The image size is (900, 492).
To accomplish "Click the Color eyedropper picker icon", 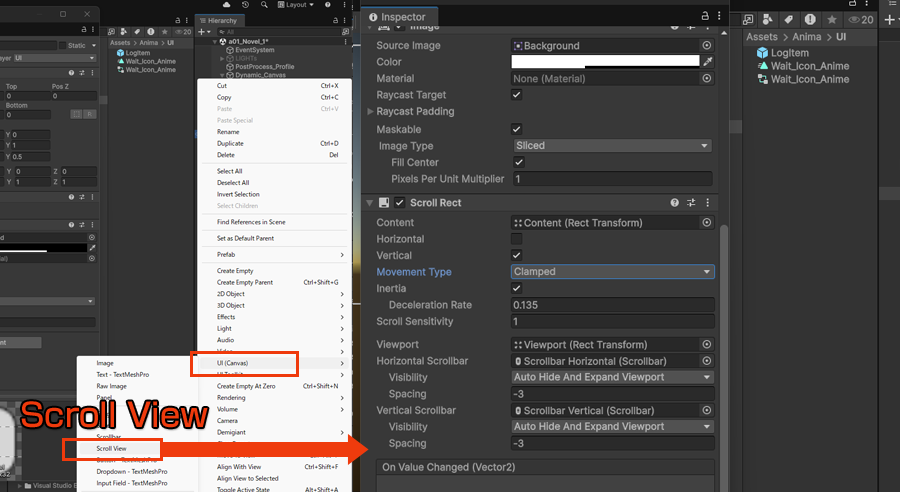I will pyautogui.click(x=708, y=62).
